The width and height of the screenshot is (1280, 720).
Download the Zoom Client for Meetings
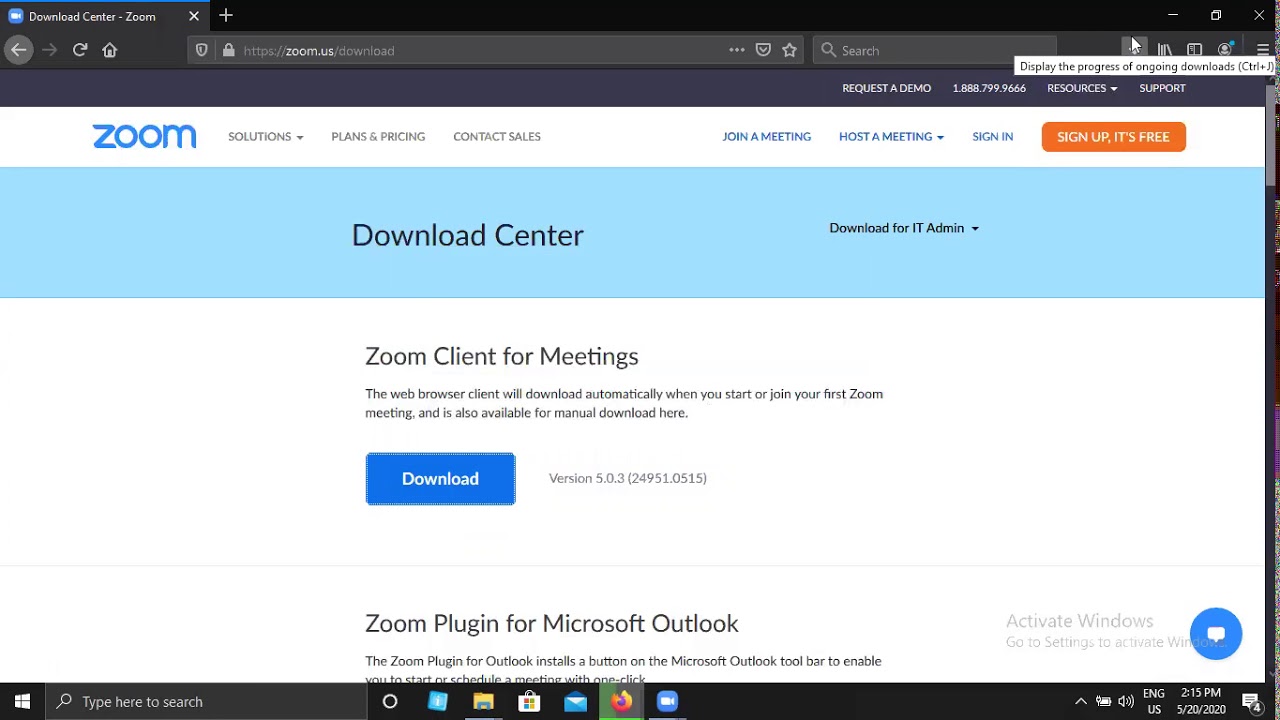(x=440, y=479)
